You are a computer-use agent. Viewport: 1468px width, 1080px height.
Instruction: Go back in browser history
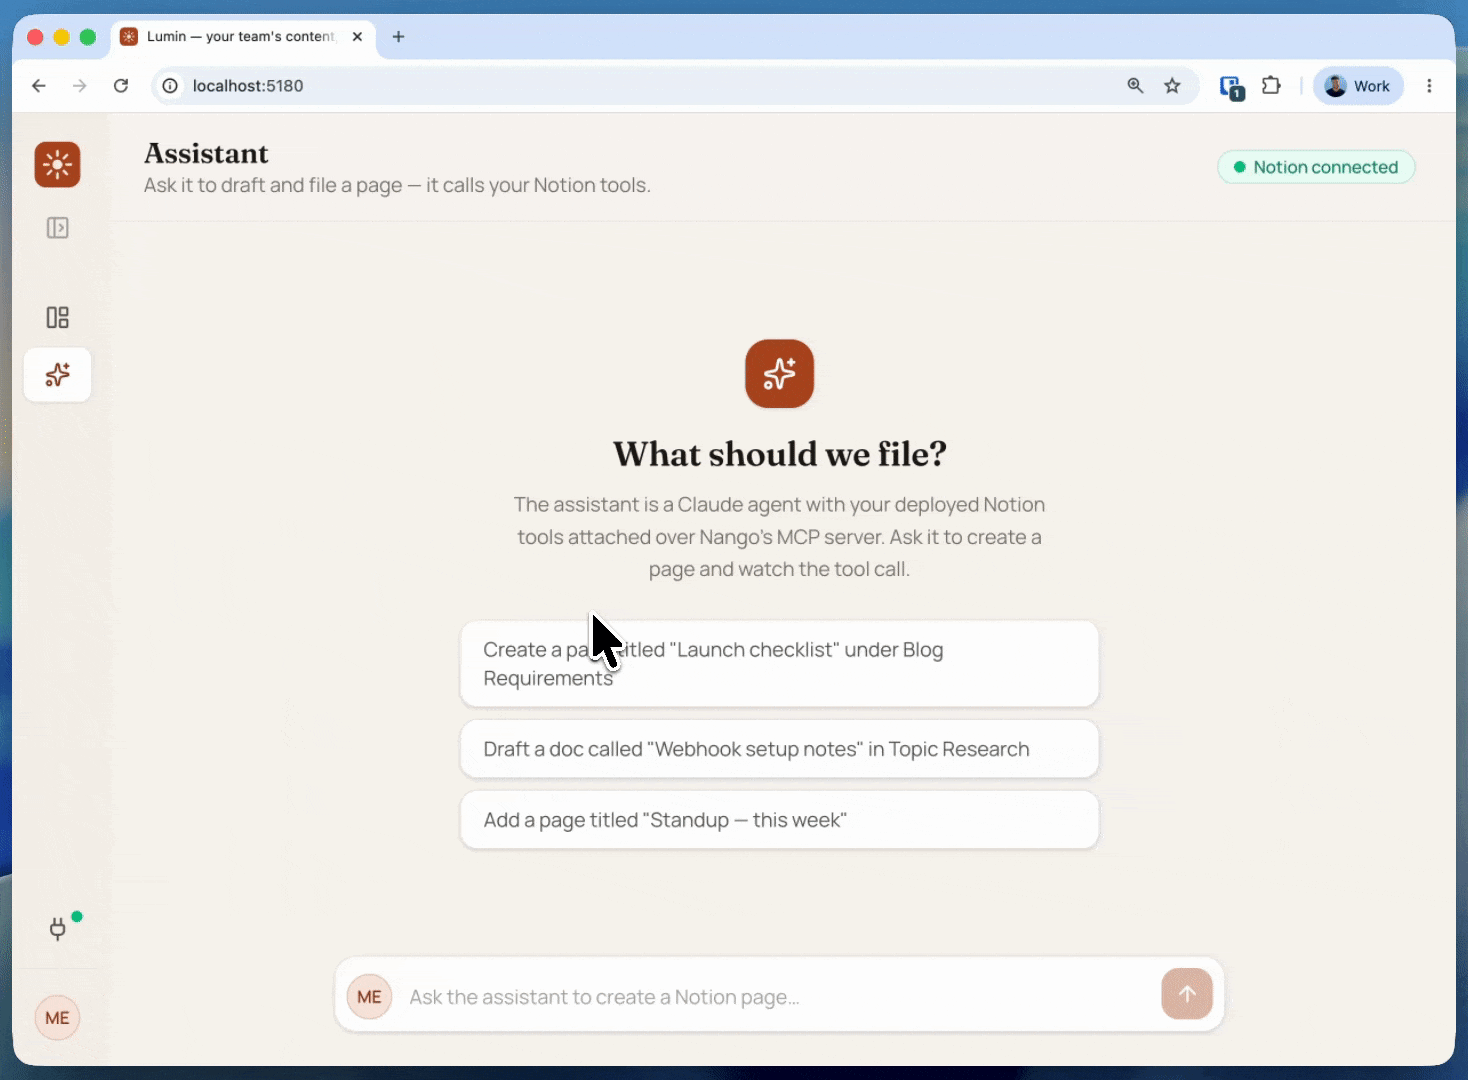pos(39,86)
